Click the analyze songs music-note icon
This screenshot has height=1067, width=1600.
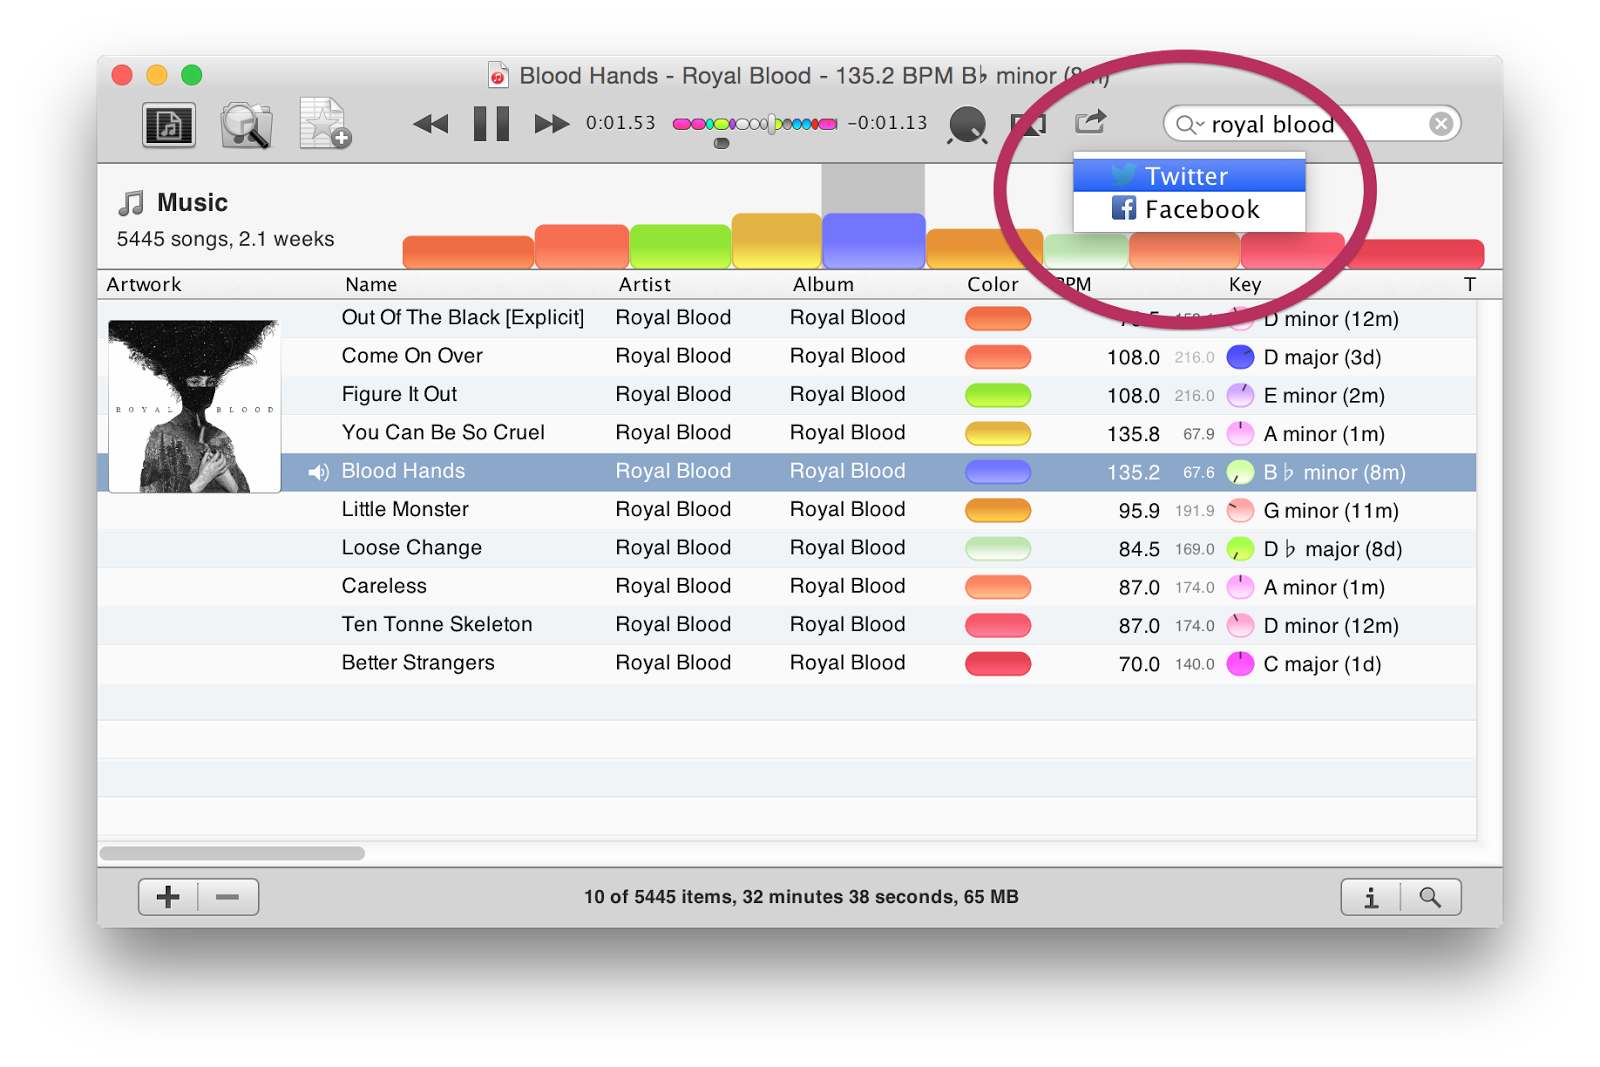click(x=168, y=125)
